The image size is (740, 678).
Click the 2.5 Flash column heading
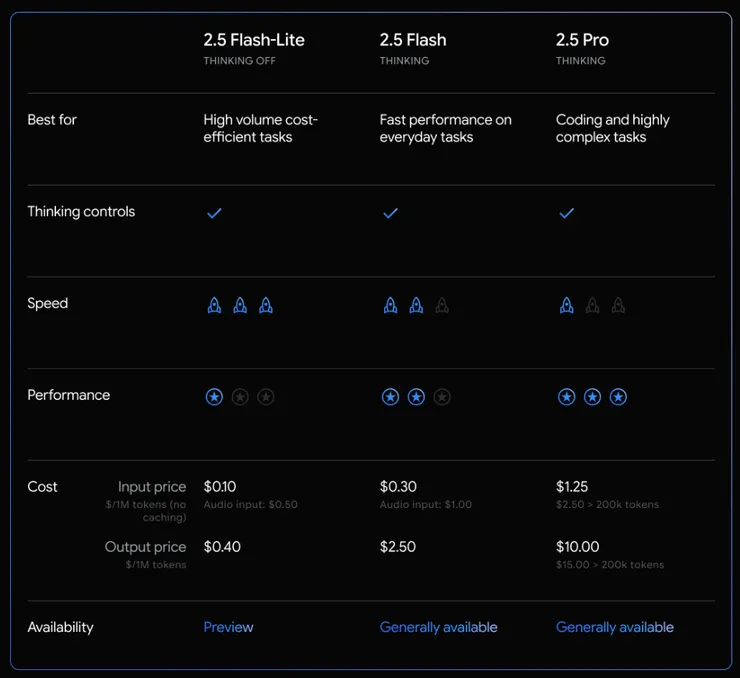click(x=413, y=40)
